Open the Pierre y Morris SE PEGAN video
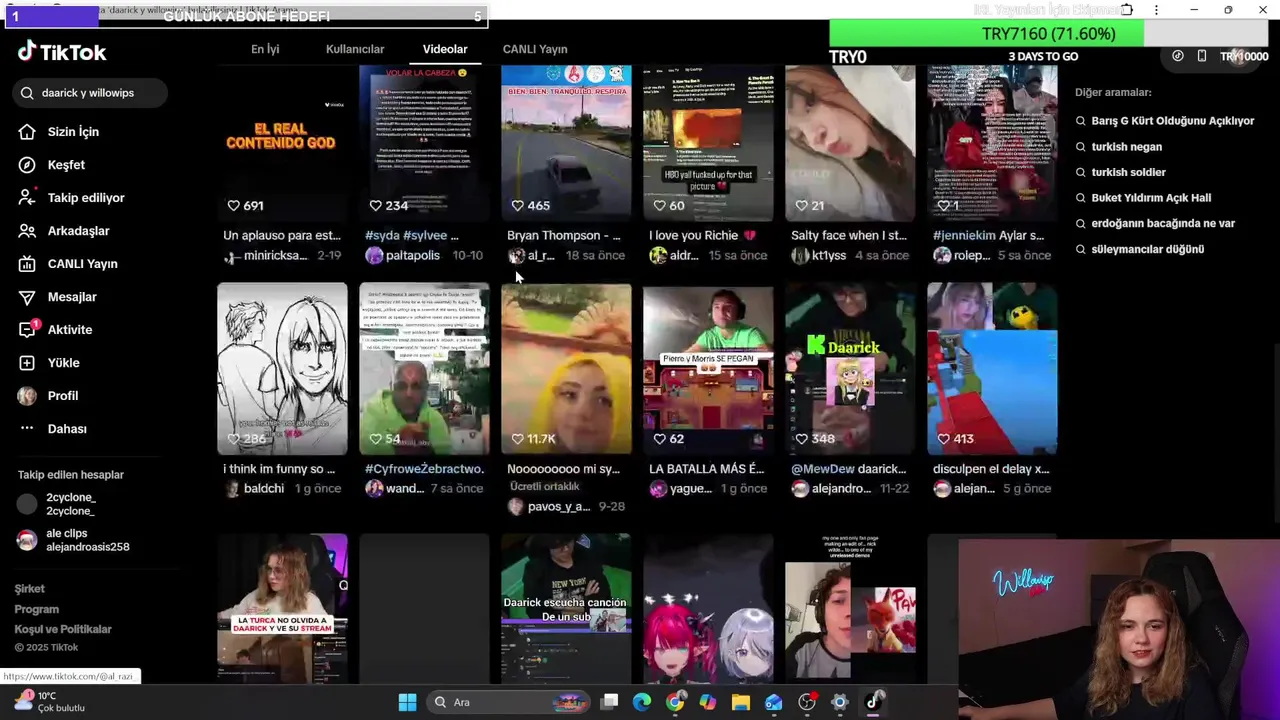Viewport: 1280px width, 720px height. coord(708,369)
